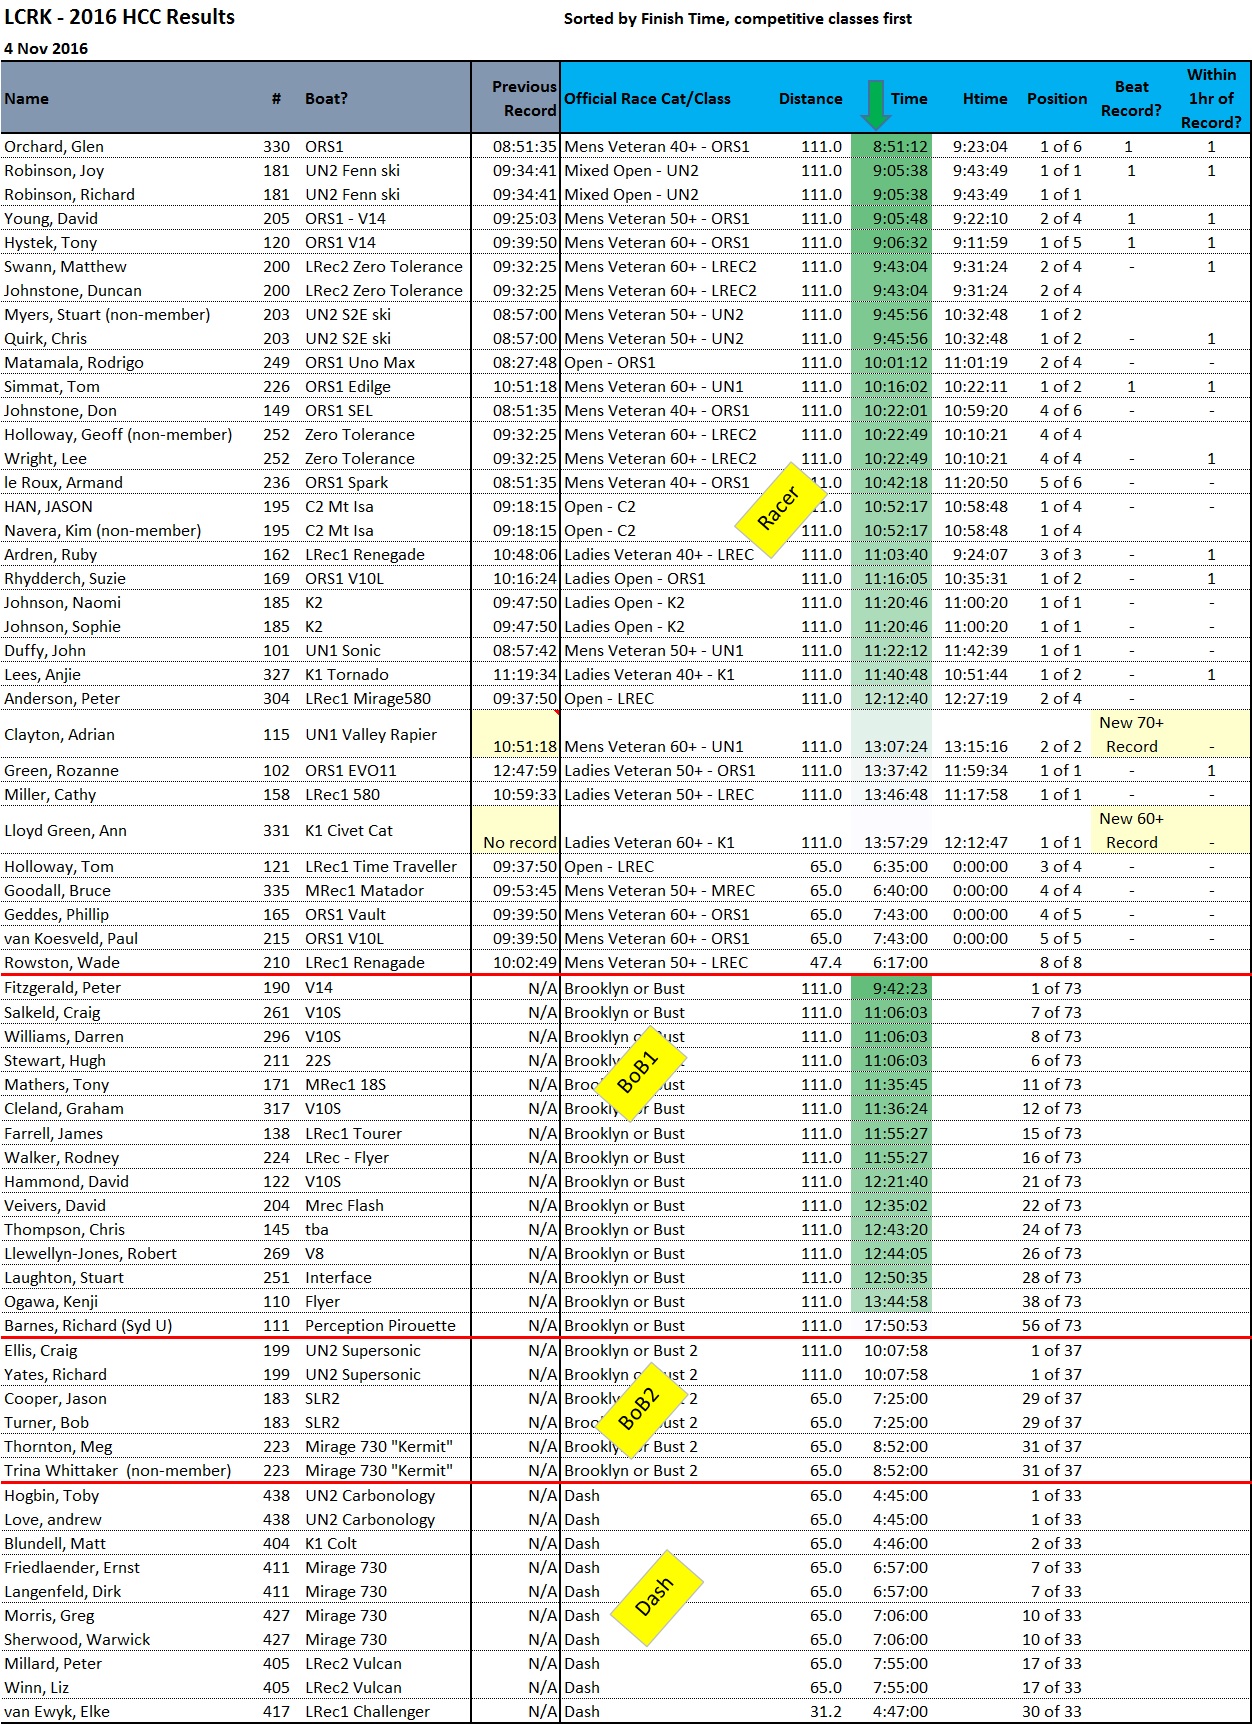Screen dimensions: 1252x1724
Task: Click boat 'LRec1 Time Traveller' cell
Action: tap(381, 866)
